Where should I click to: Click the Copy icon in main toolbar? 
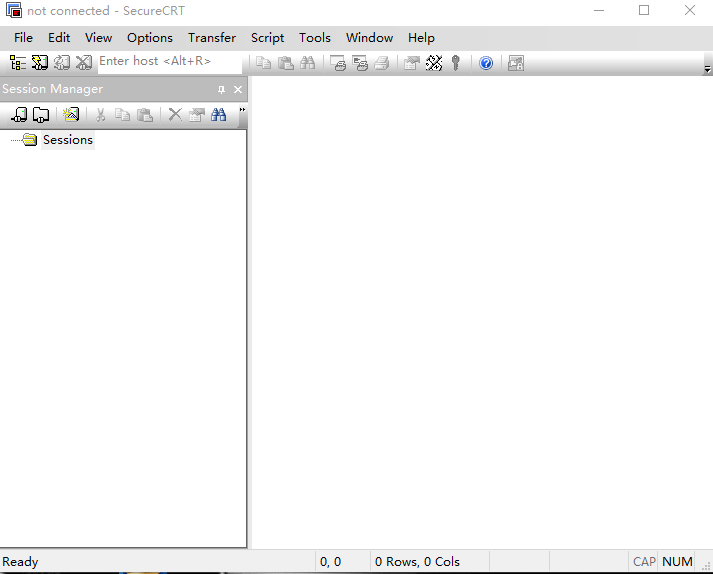tap(263, 63)
